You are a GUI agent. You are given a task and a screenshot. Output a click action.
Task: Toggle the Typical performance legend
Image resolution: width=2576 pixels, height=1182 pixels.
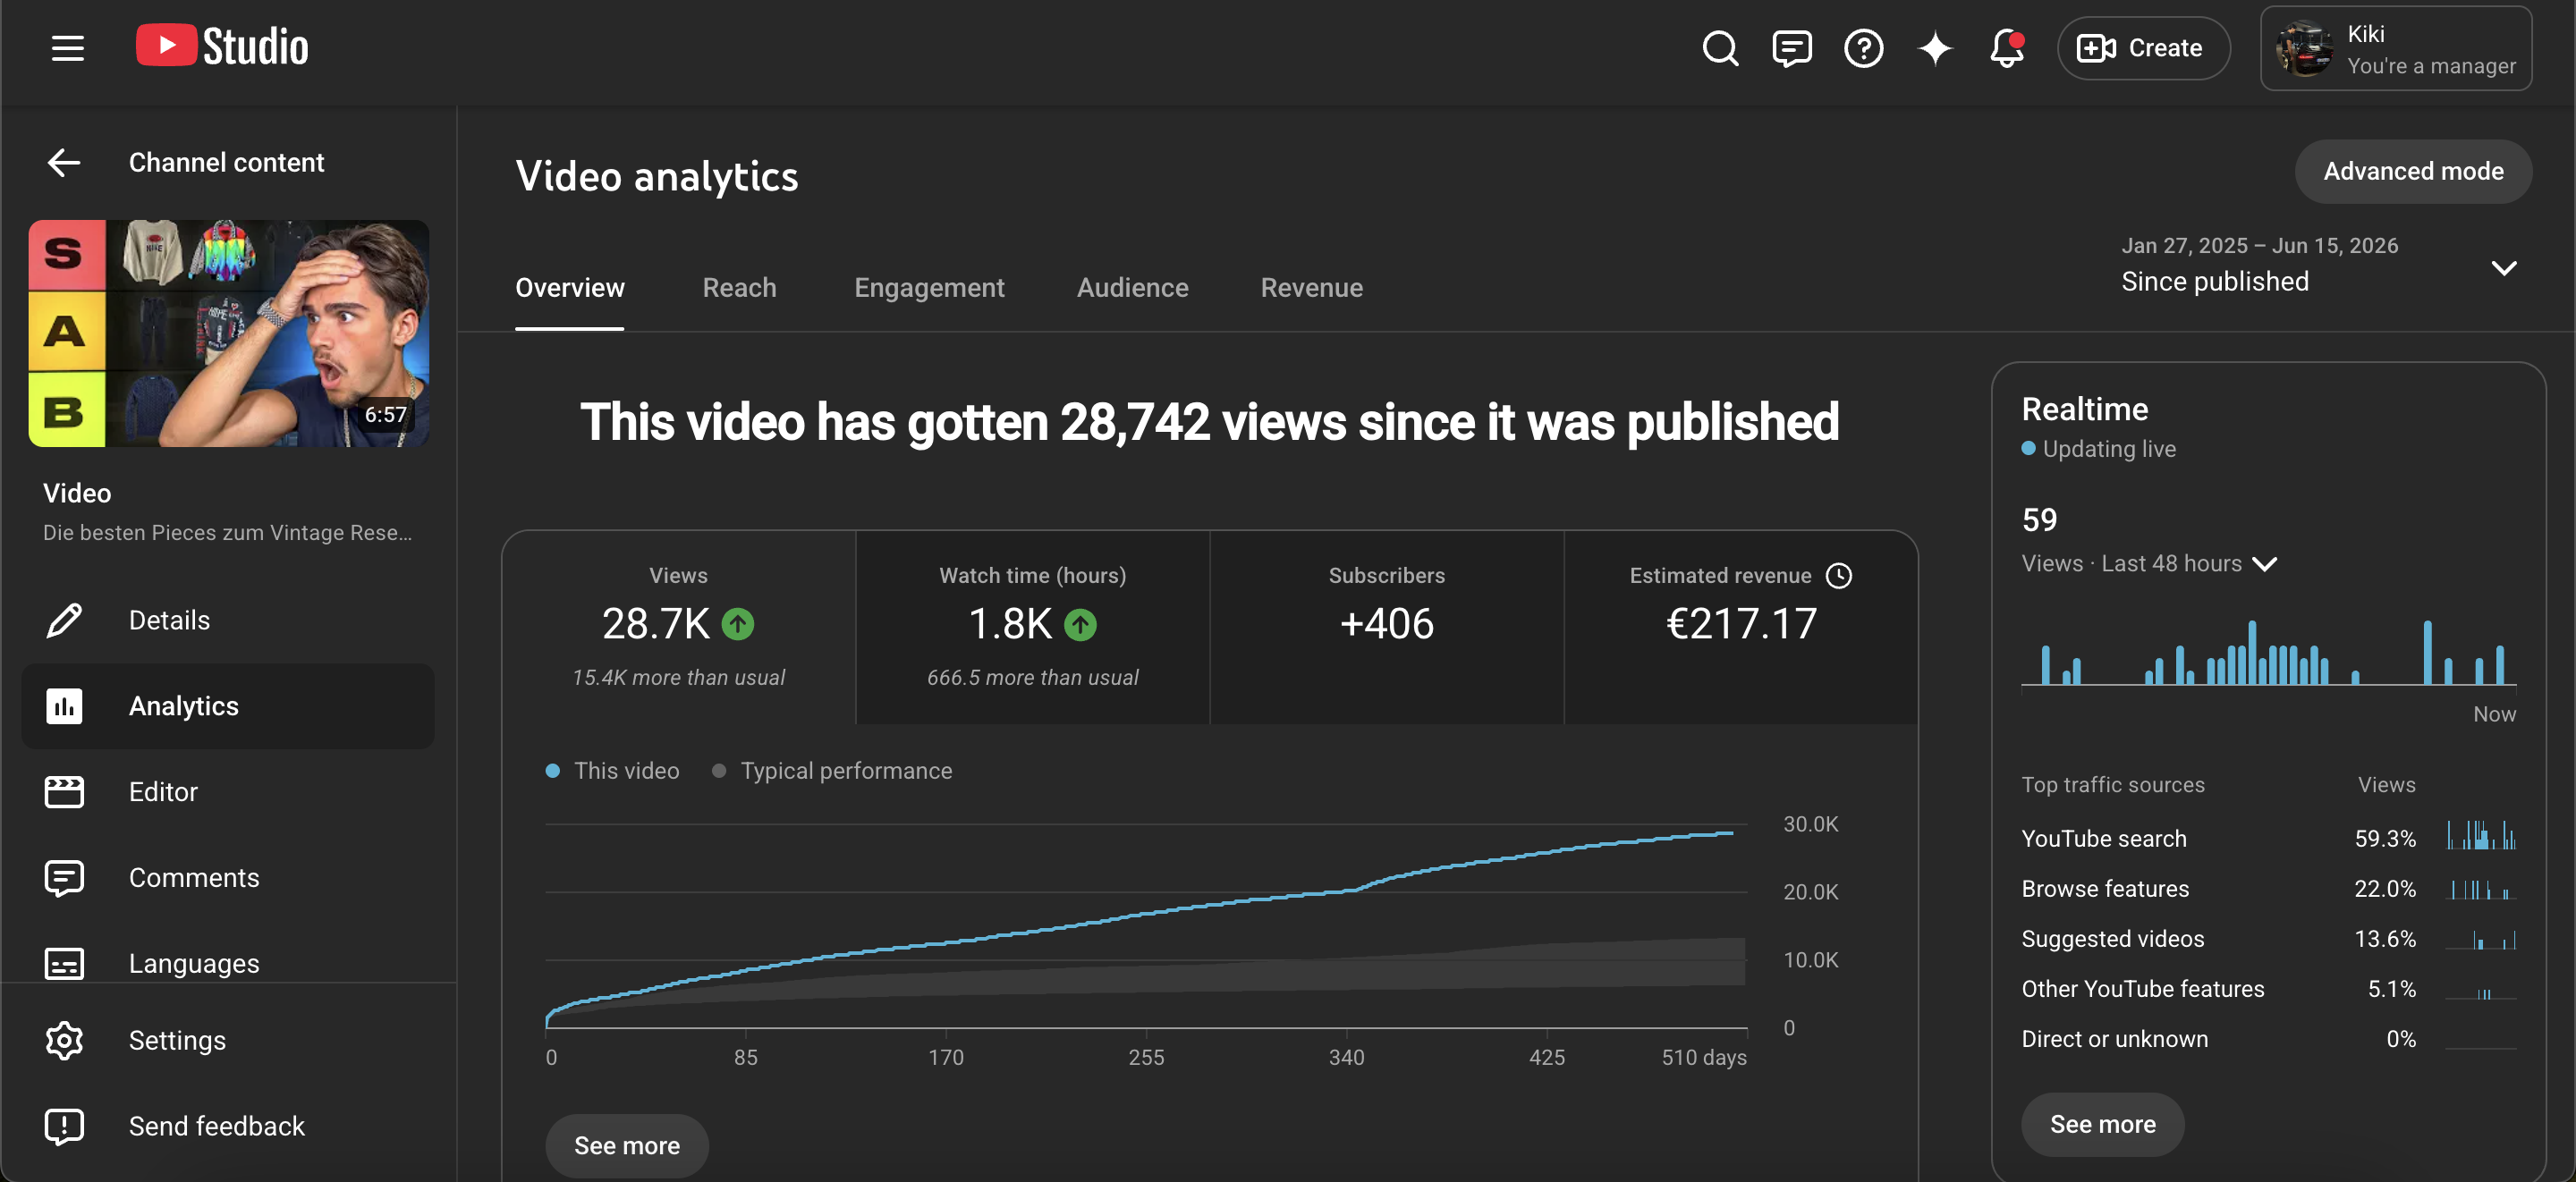click(x=831, y=770)
